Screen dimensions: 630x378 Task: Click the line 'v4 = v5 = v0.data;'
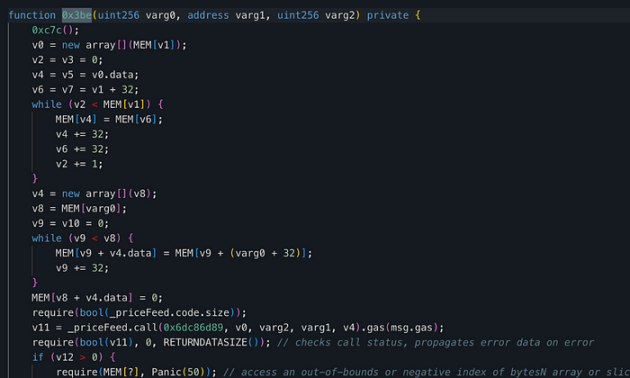pyautogui.click(x=85, y=75)
